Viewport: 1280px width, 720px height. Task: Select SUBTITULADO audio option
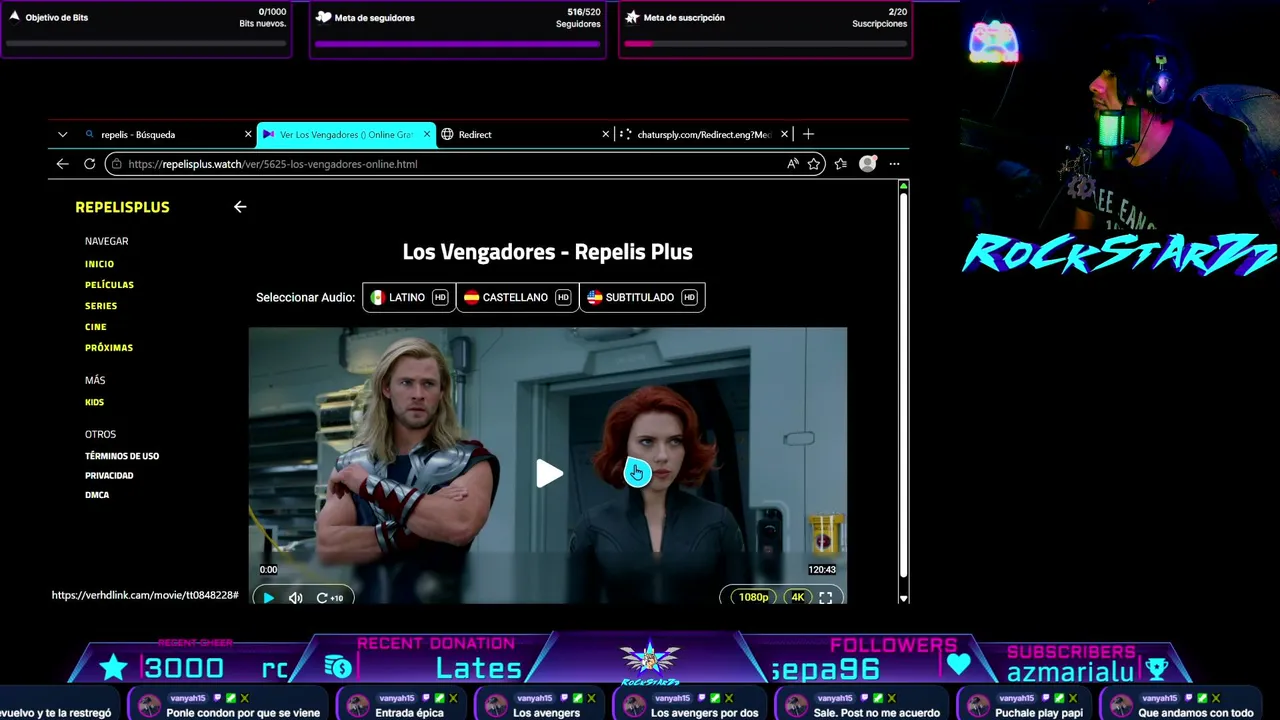tap(642, 297)
